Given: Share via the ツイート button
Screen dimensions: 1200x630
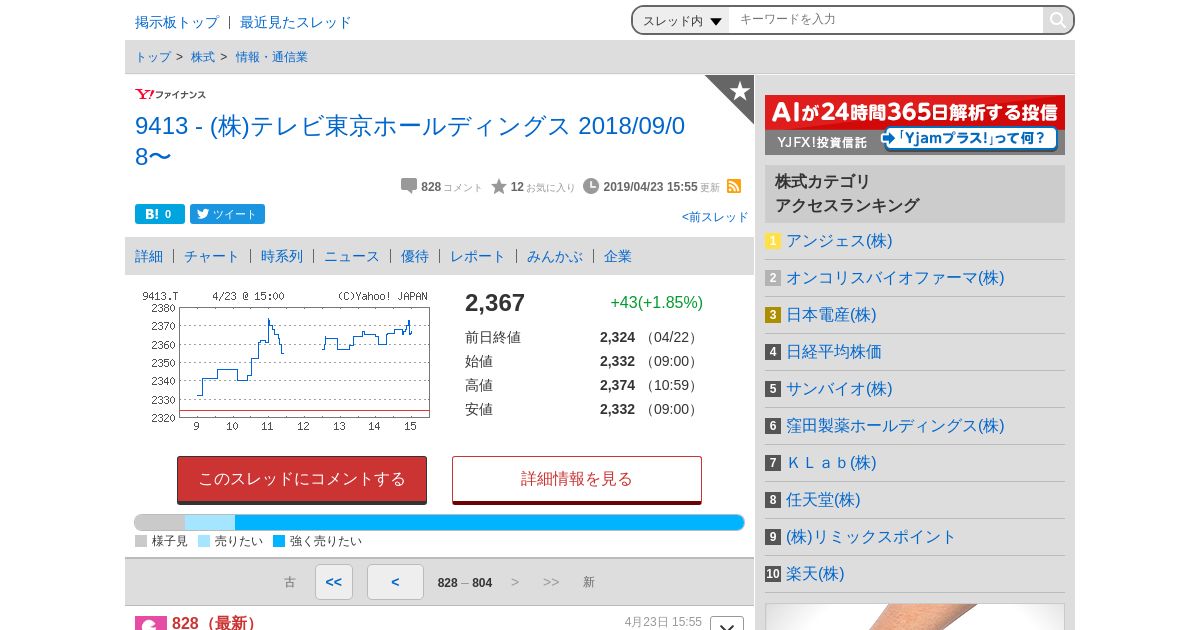Looking at the screenshot, I should tap(227, 214).
